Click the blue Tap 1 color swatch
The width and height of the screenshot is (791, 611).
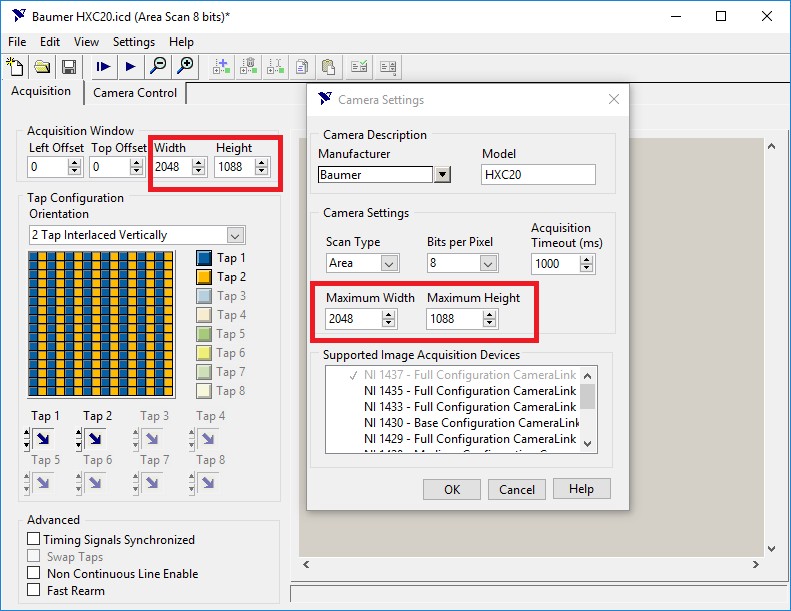[x=204, y=258]
